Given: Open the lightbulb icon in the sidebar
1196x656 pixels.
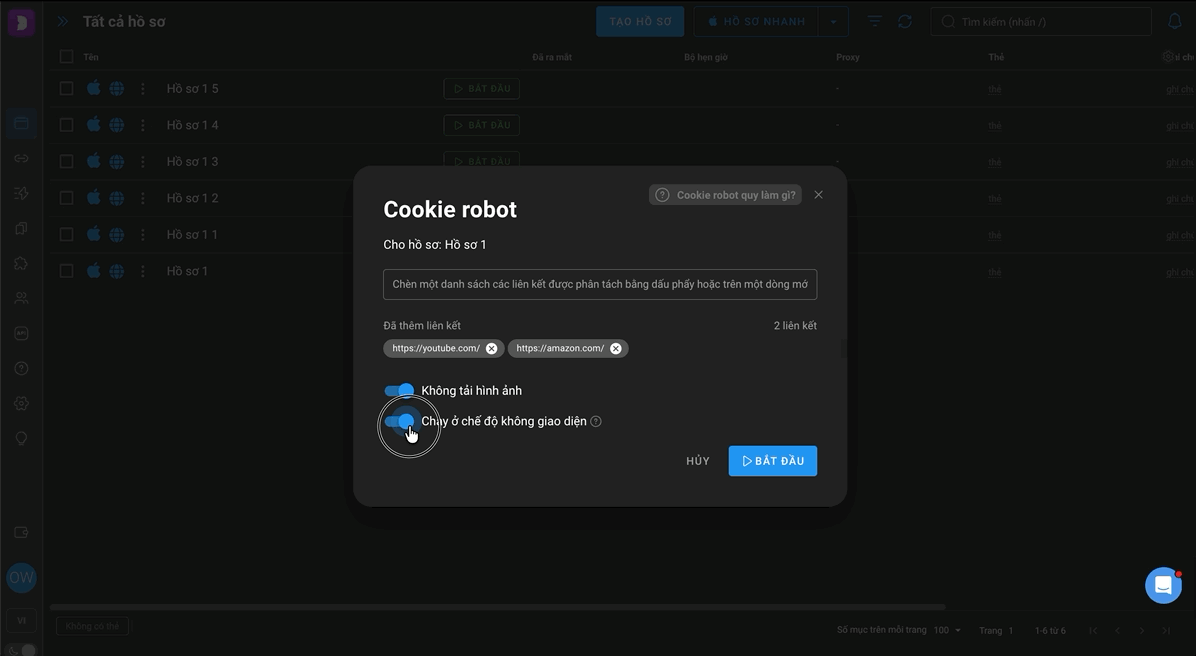Looking at the screenshot, I should point(21,439).
